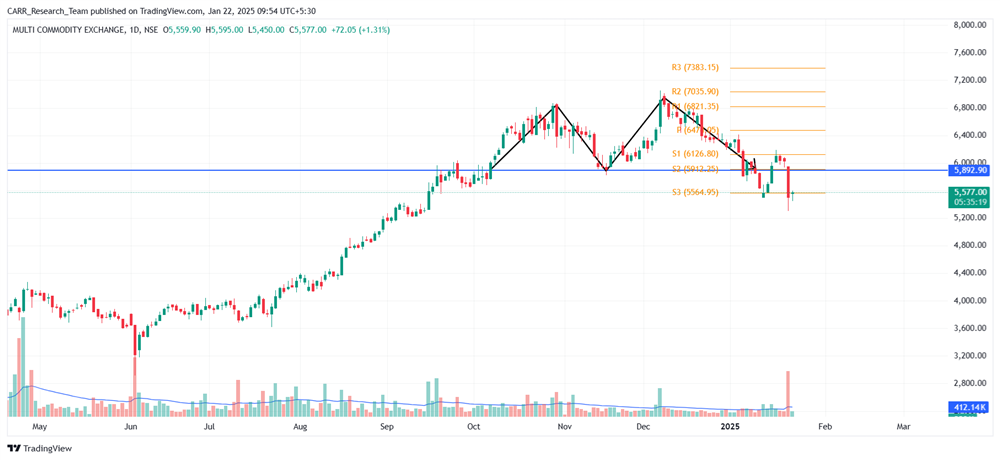Click the Sep label on time axis

tap(386, 426)
